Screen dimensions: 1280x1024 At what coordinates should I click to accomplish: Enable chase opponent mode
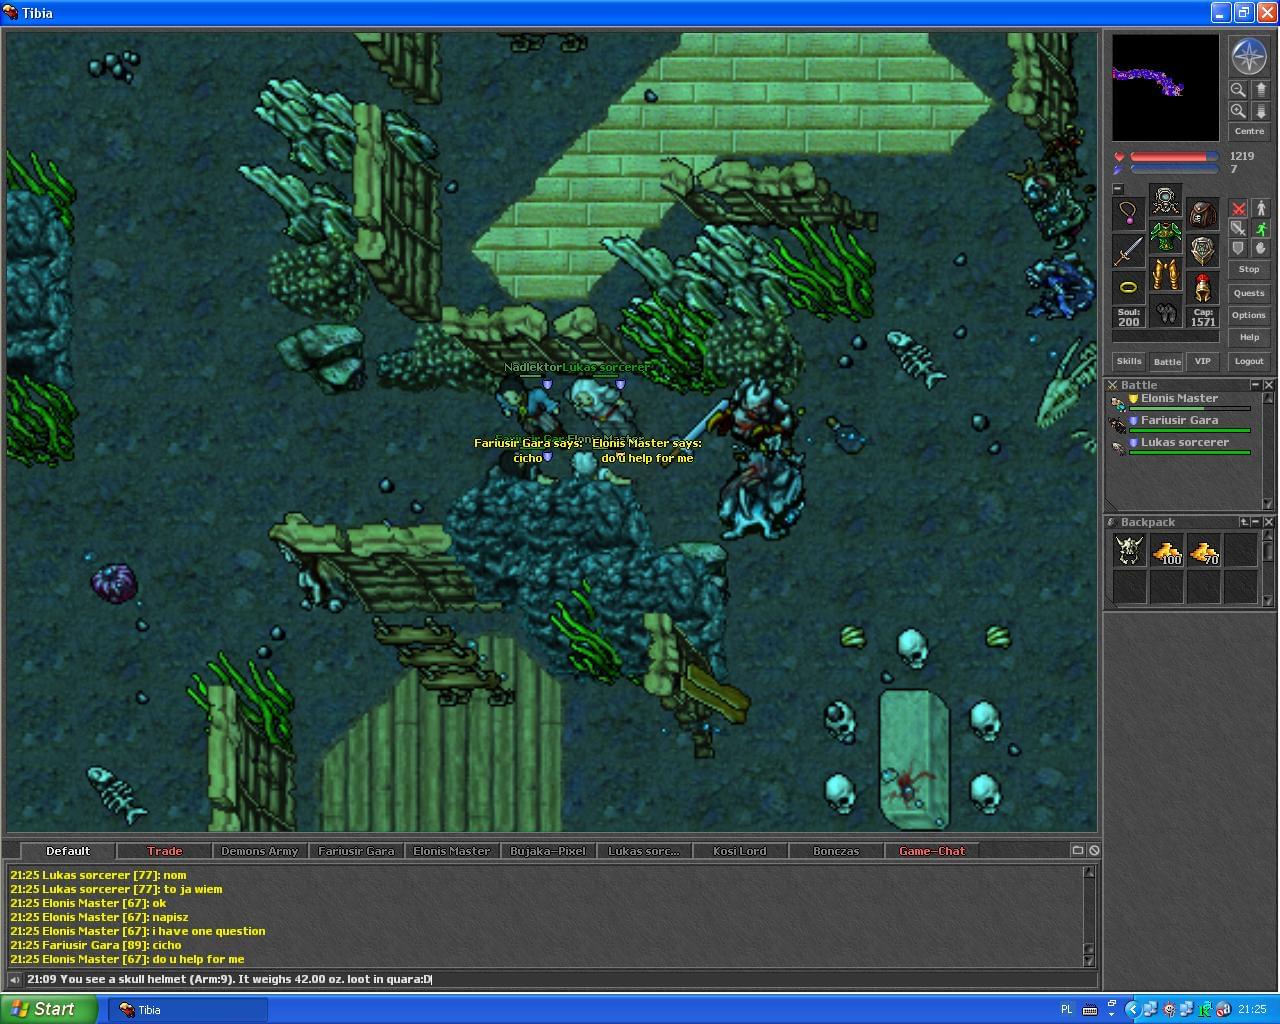coord(1260,228)
